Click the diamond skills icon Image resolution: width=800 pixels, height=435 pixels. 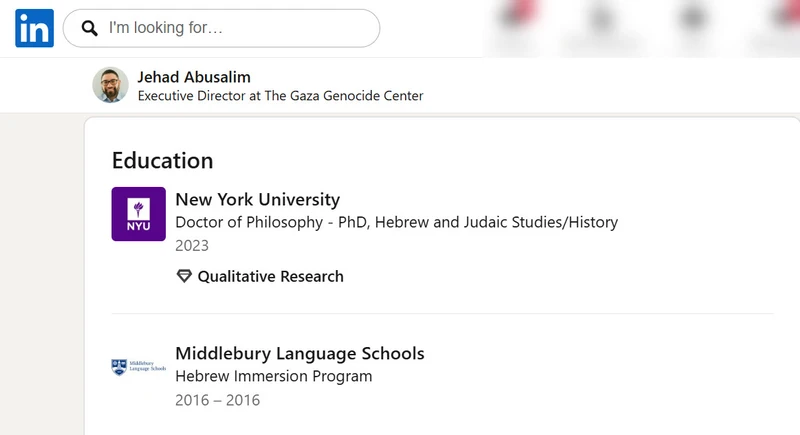click(x=184, y=276)
